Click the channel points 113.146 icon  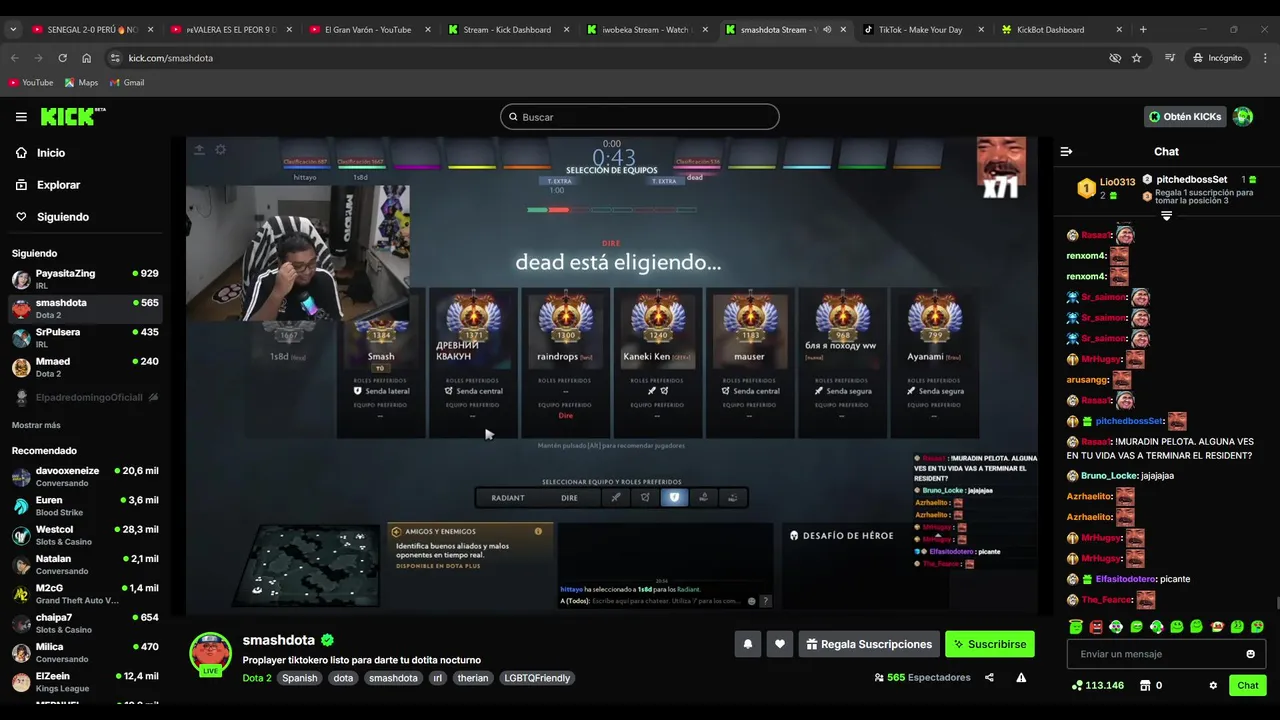point(1077,685)
